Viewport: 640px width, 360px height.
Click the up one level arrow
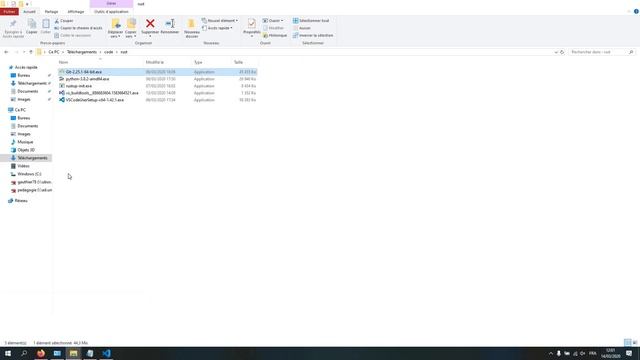pos(31,52)
